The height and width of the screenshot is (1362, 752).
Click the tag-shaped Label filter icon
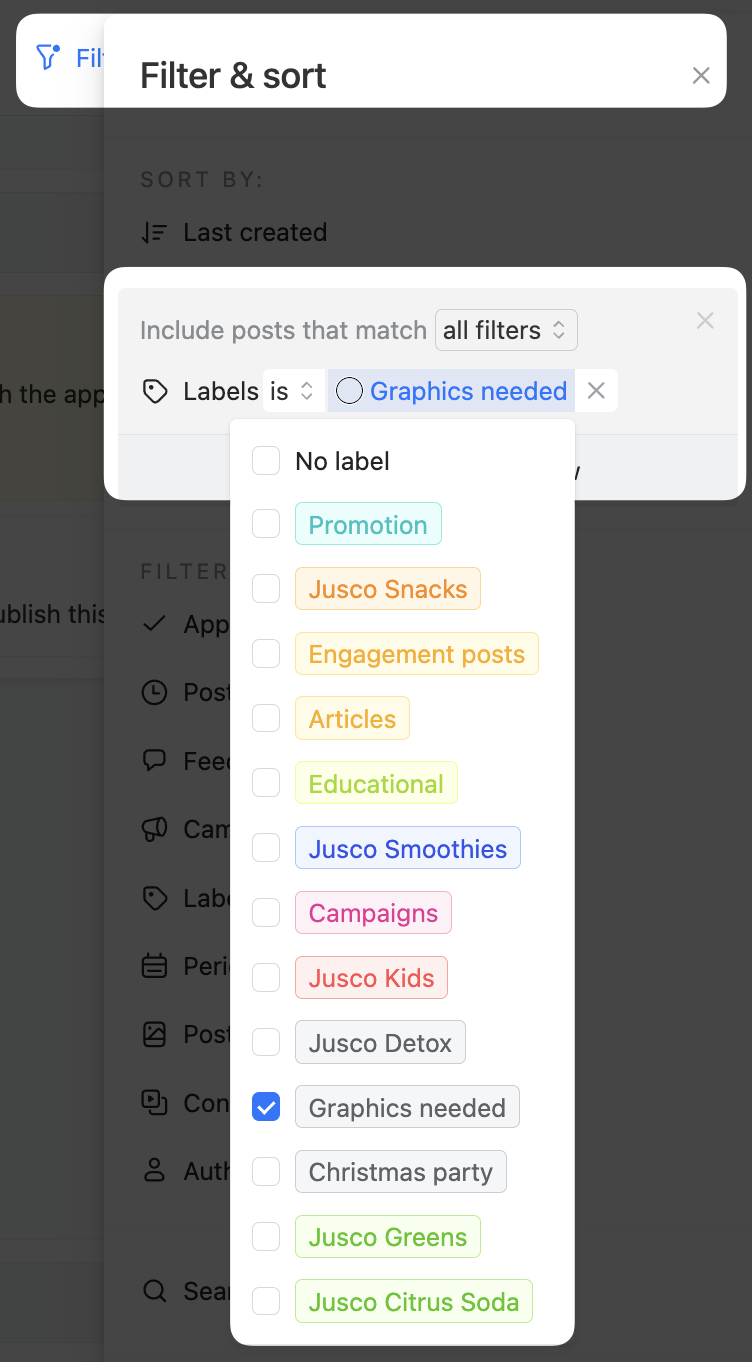[155, 897]
